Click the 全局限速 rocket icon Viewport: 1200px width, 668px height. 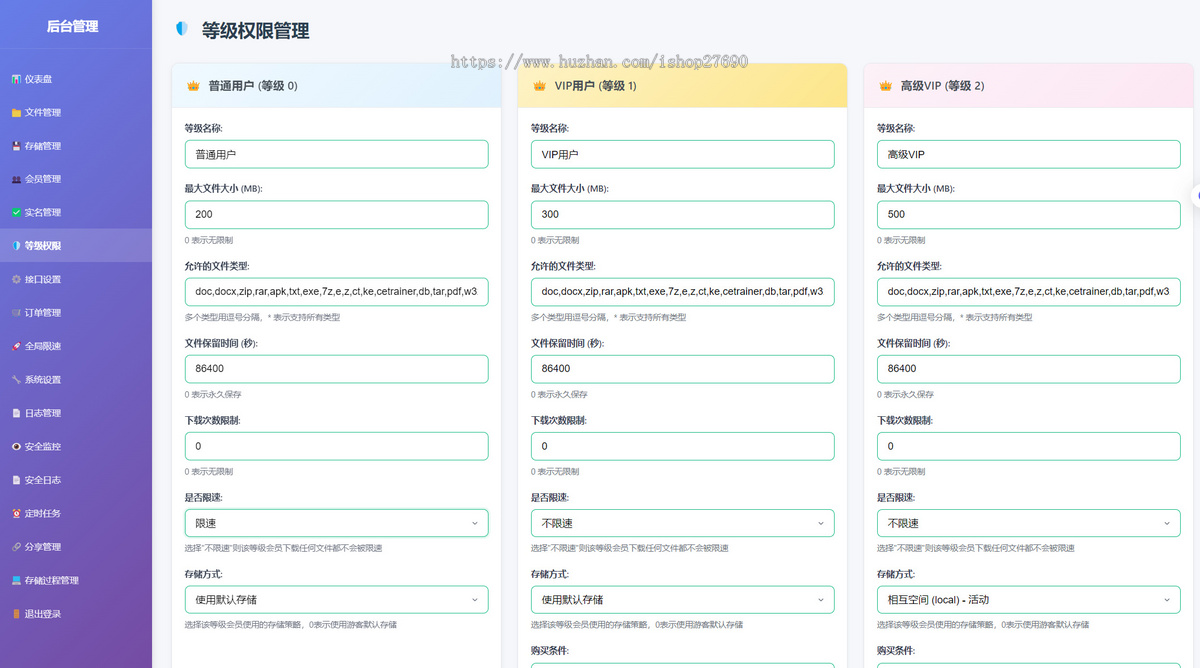coord(16,346)
